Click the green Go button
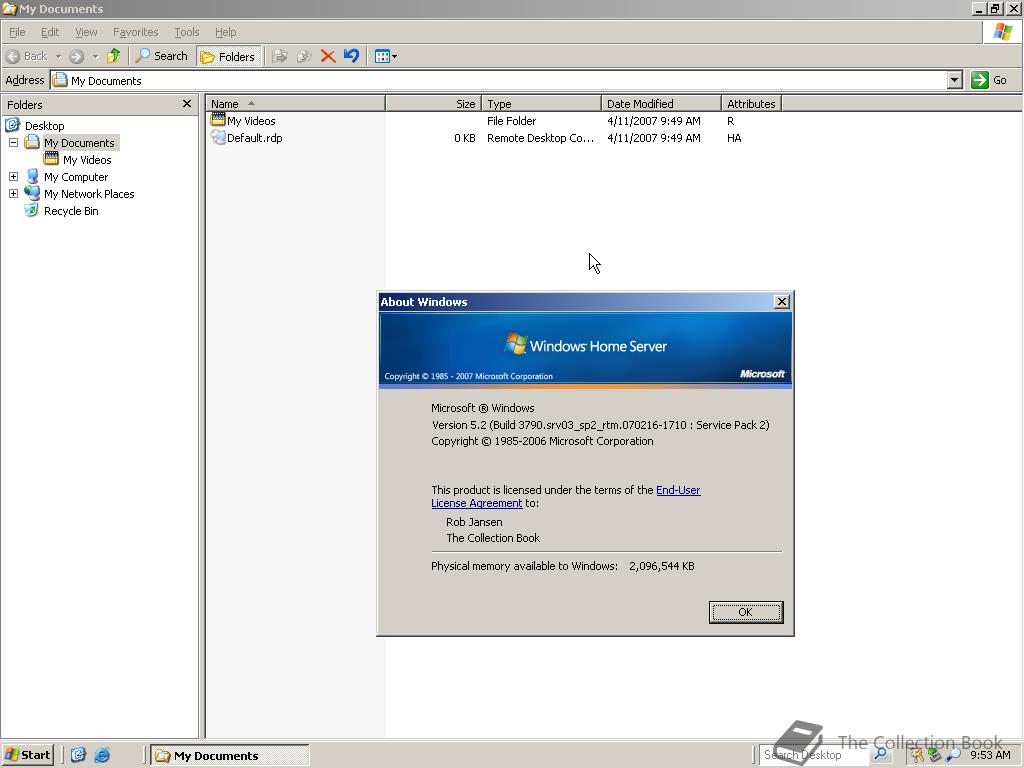This screenshot has height=768, width=1024. (989, 80)
